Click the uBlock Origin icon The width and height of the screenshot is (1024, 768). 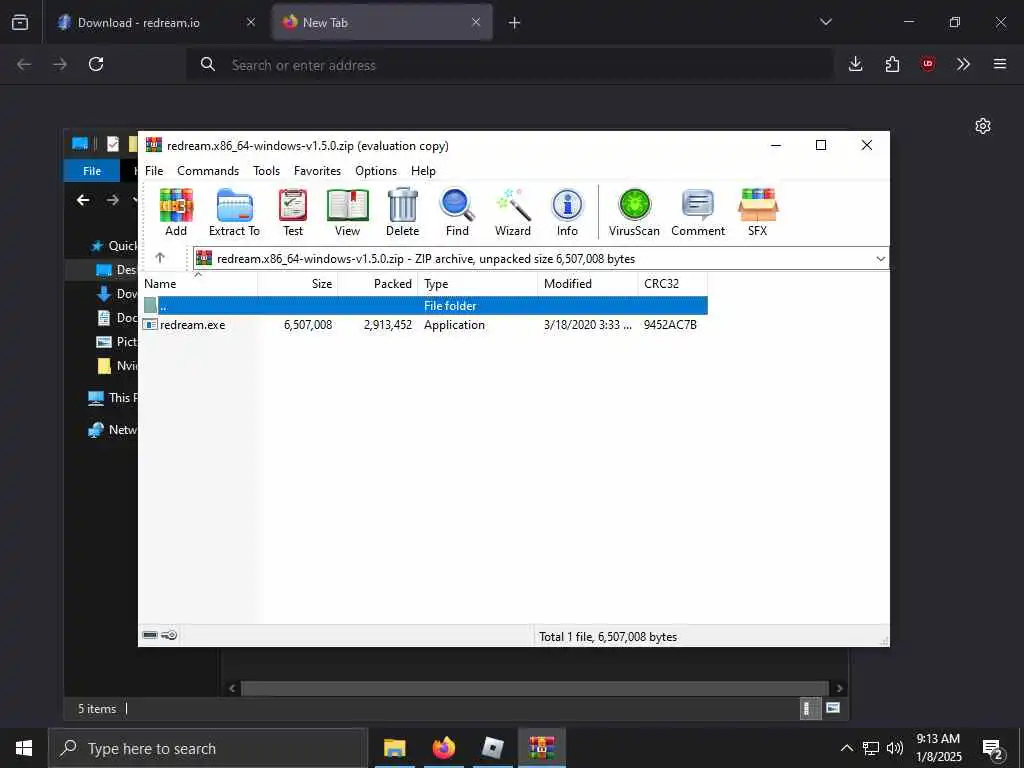[x=928, y=64]
